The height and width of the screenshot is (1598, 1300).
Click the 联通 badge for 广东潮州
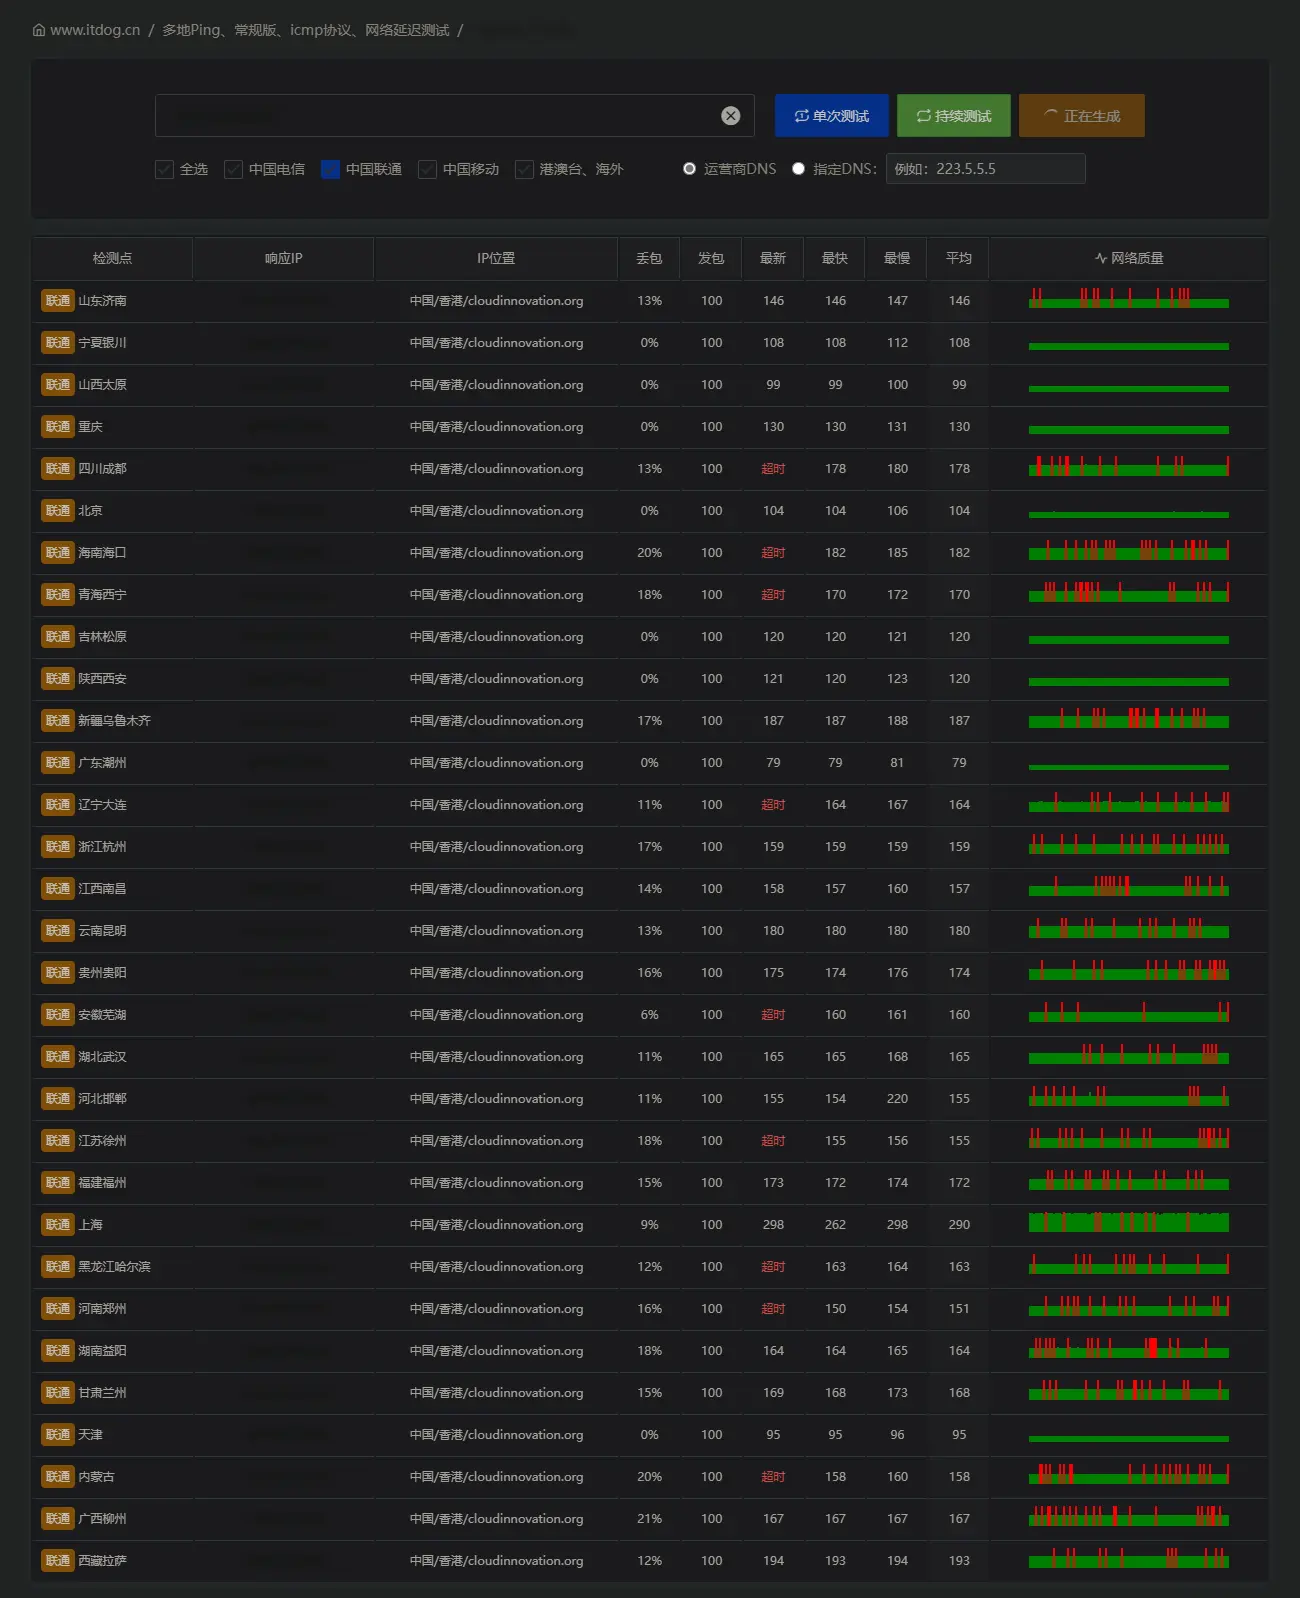tap(58, 763)
